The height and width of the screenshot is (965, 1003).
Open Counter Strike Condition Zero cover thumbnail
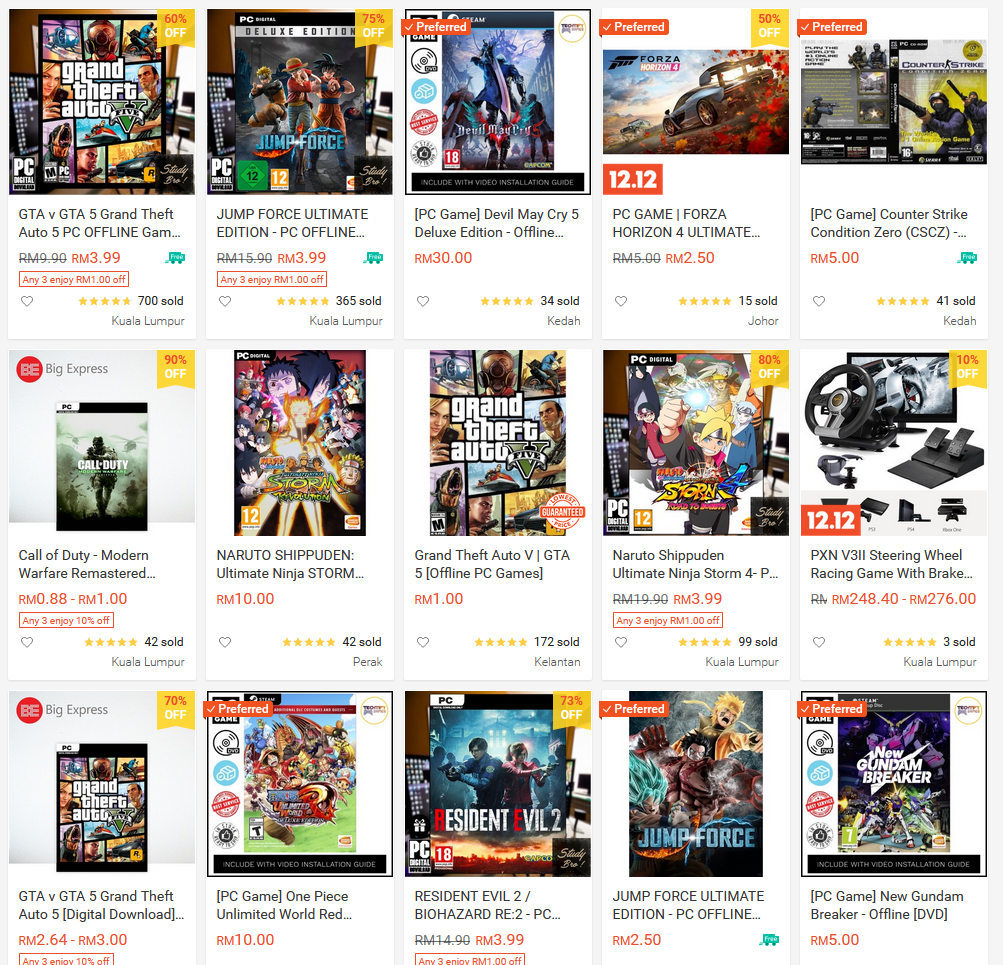coord(894,102)
